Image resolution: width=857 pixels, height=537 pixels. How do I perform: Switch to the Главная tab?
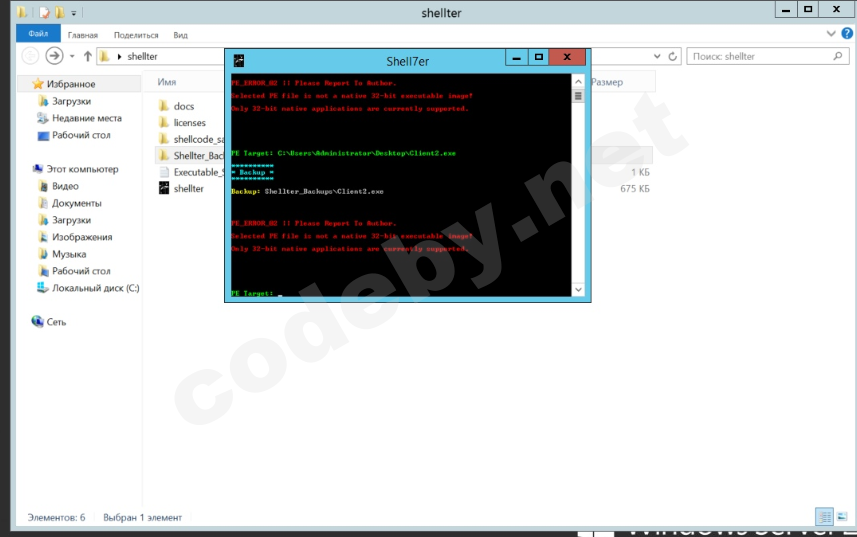tap(83, 35)
